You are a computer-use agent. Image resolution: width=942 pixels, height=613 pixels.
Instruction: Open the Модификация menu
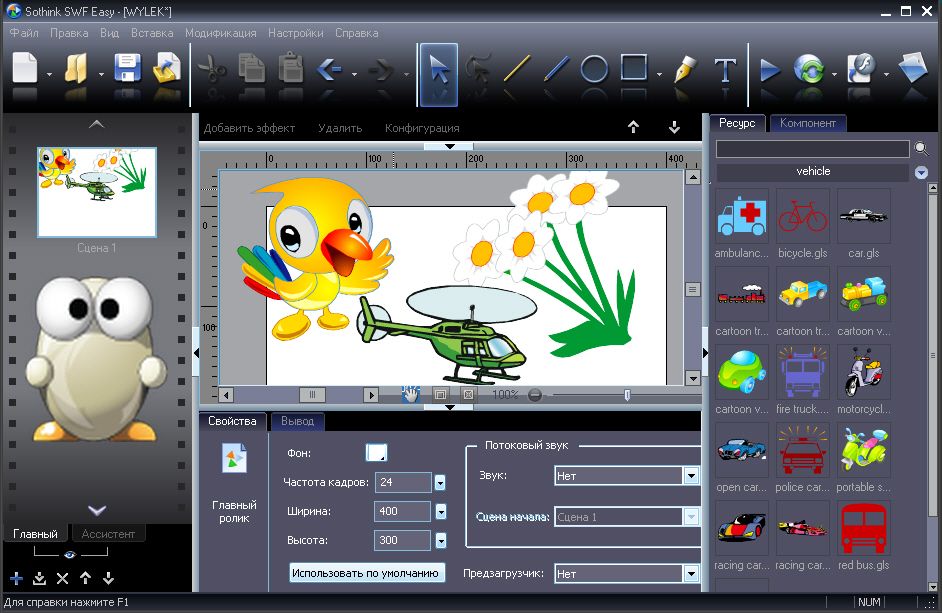pyautogui.click(x=220, y=33)
